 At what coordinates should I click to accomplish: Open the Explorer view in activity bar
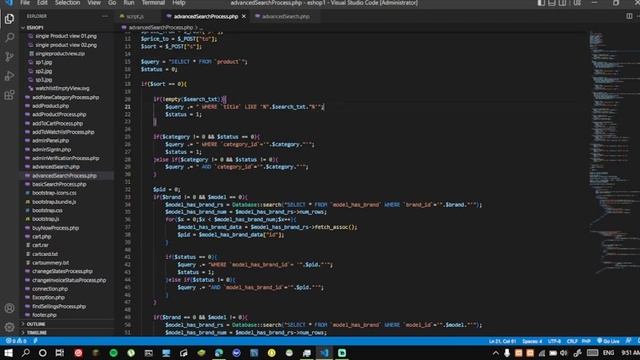tap(9, 19)
